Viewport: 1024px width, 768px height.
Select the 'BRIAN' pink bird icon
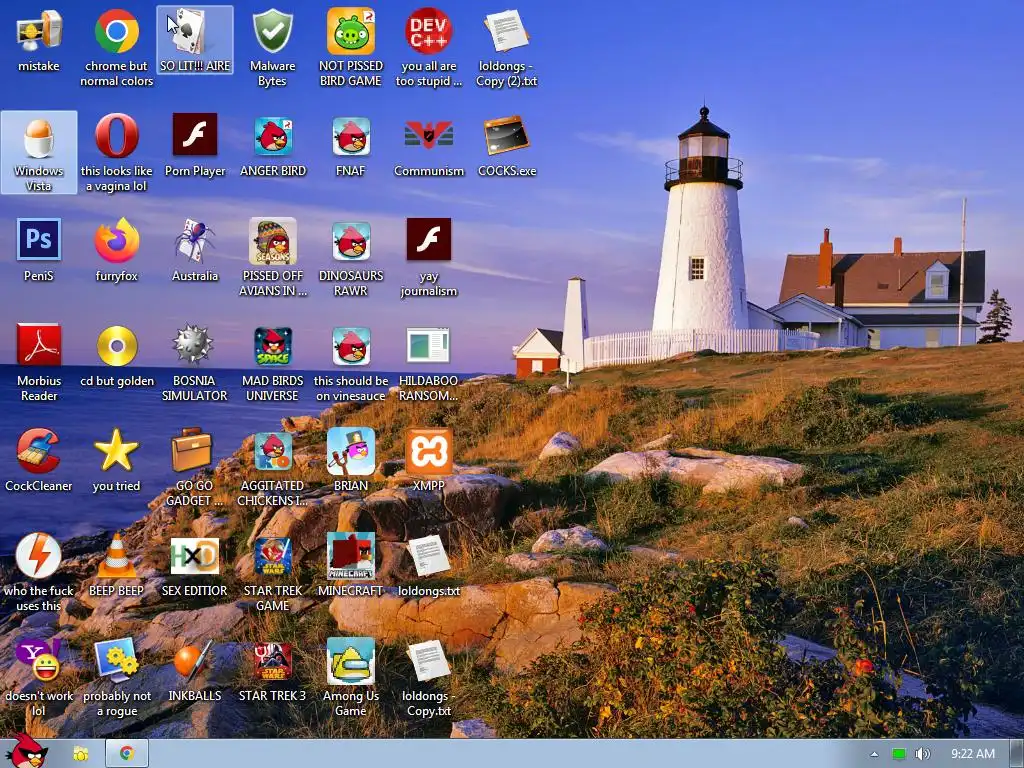pos(351,460)
